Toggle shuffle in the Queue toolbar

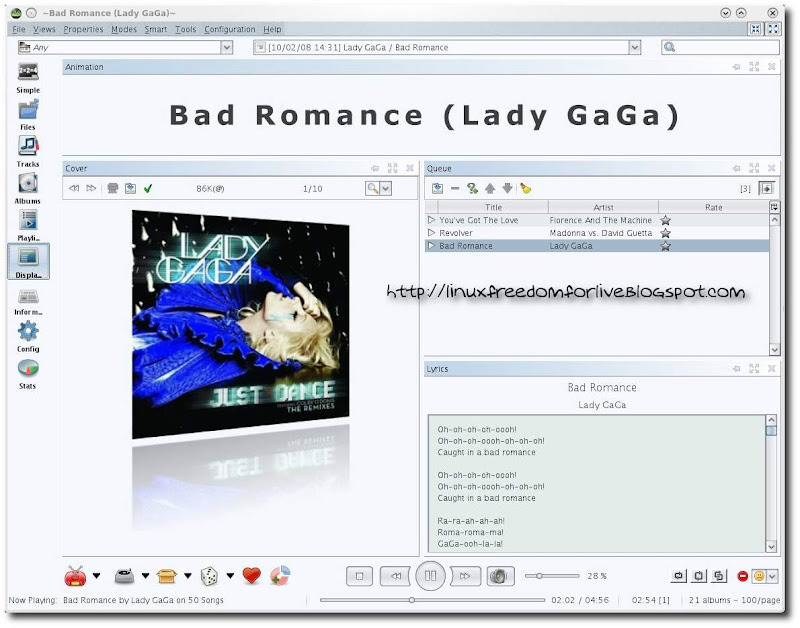[470, 186]
